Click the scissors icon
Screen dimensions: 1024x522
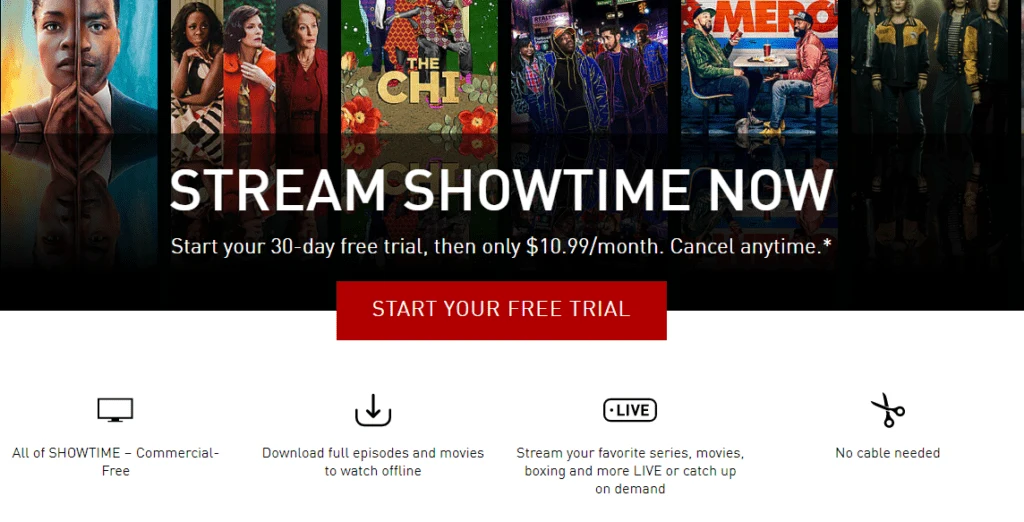(x=888, y=410)
